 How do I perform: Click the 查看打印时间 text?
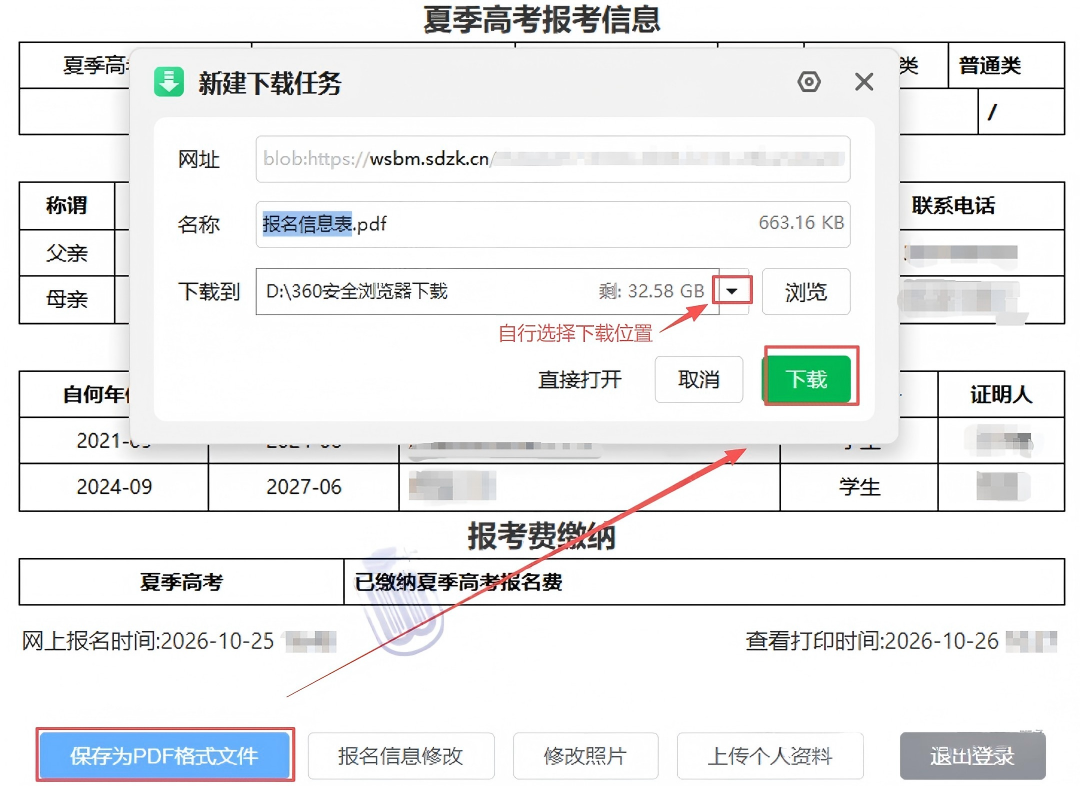point(872,641)
